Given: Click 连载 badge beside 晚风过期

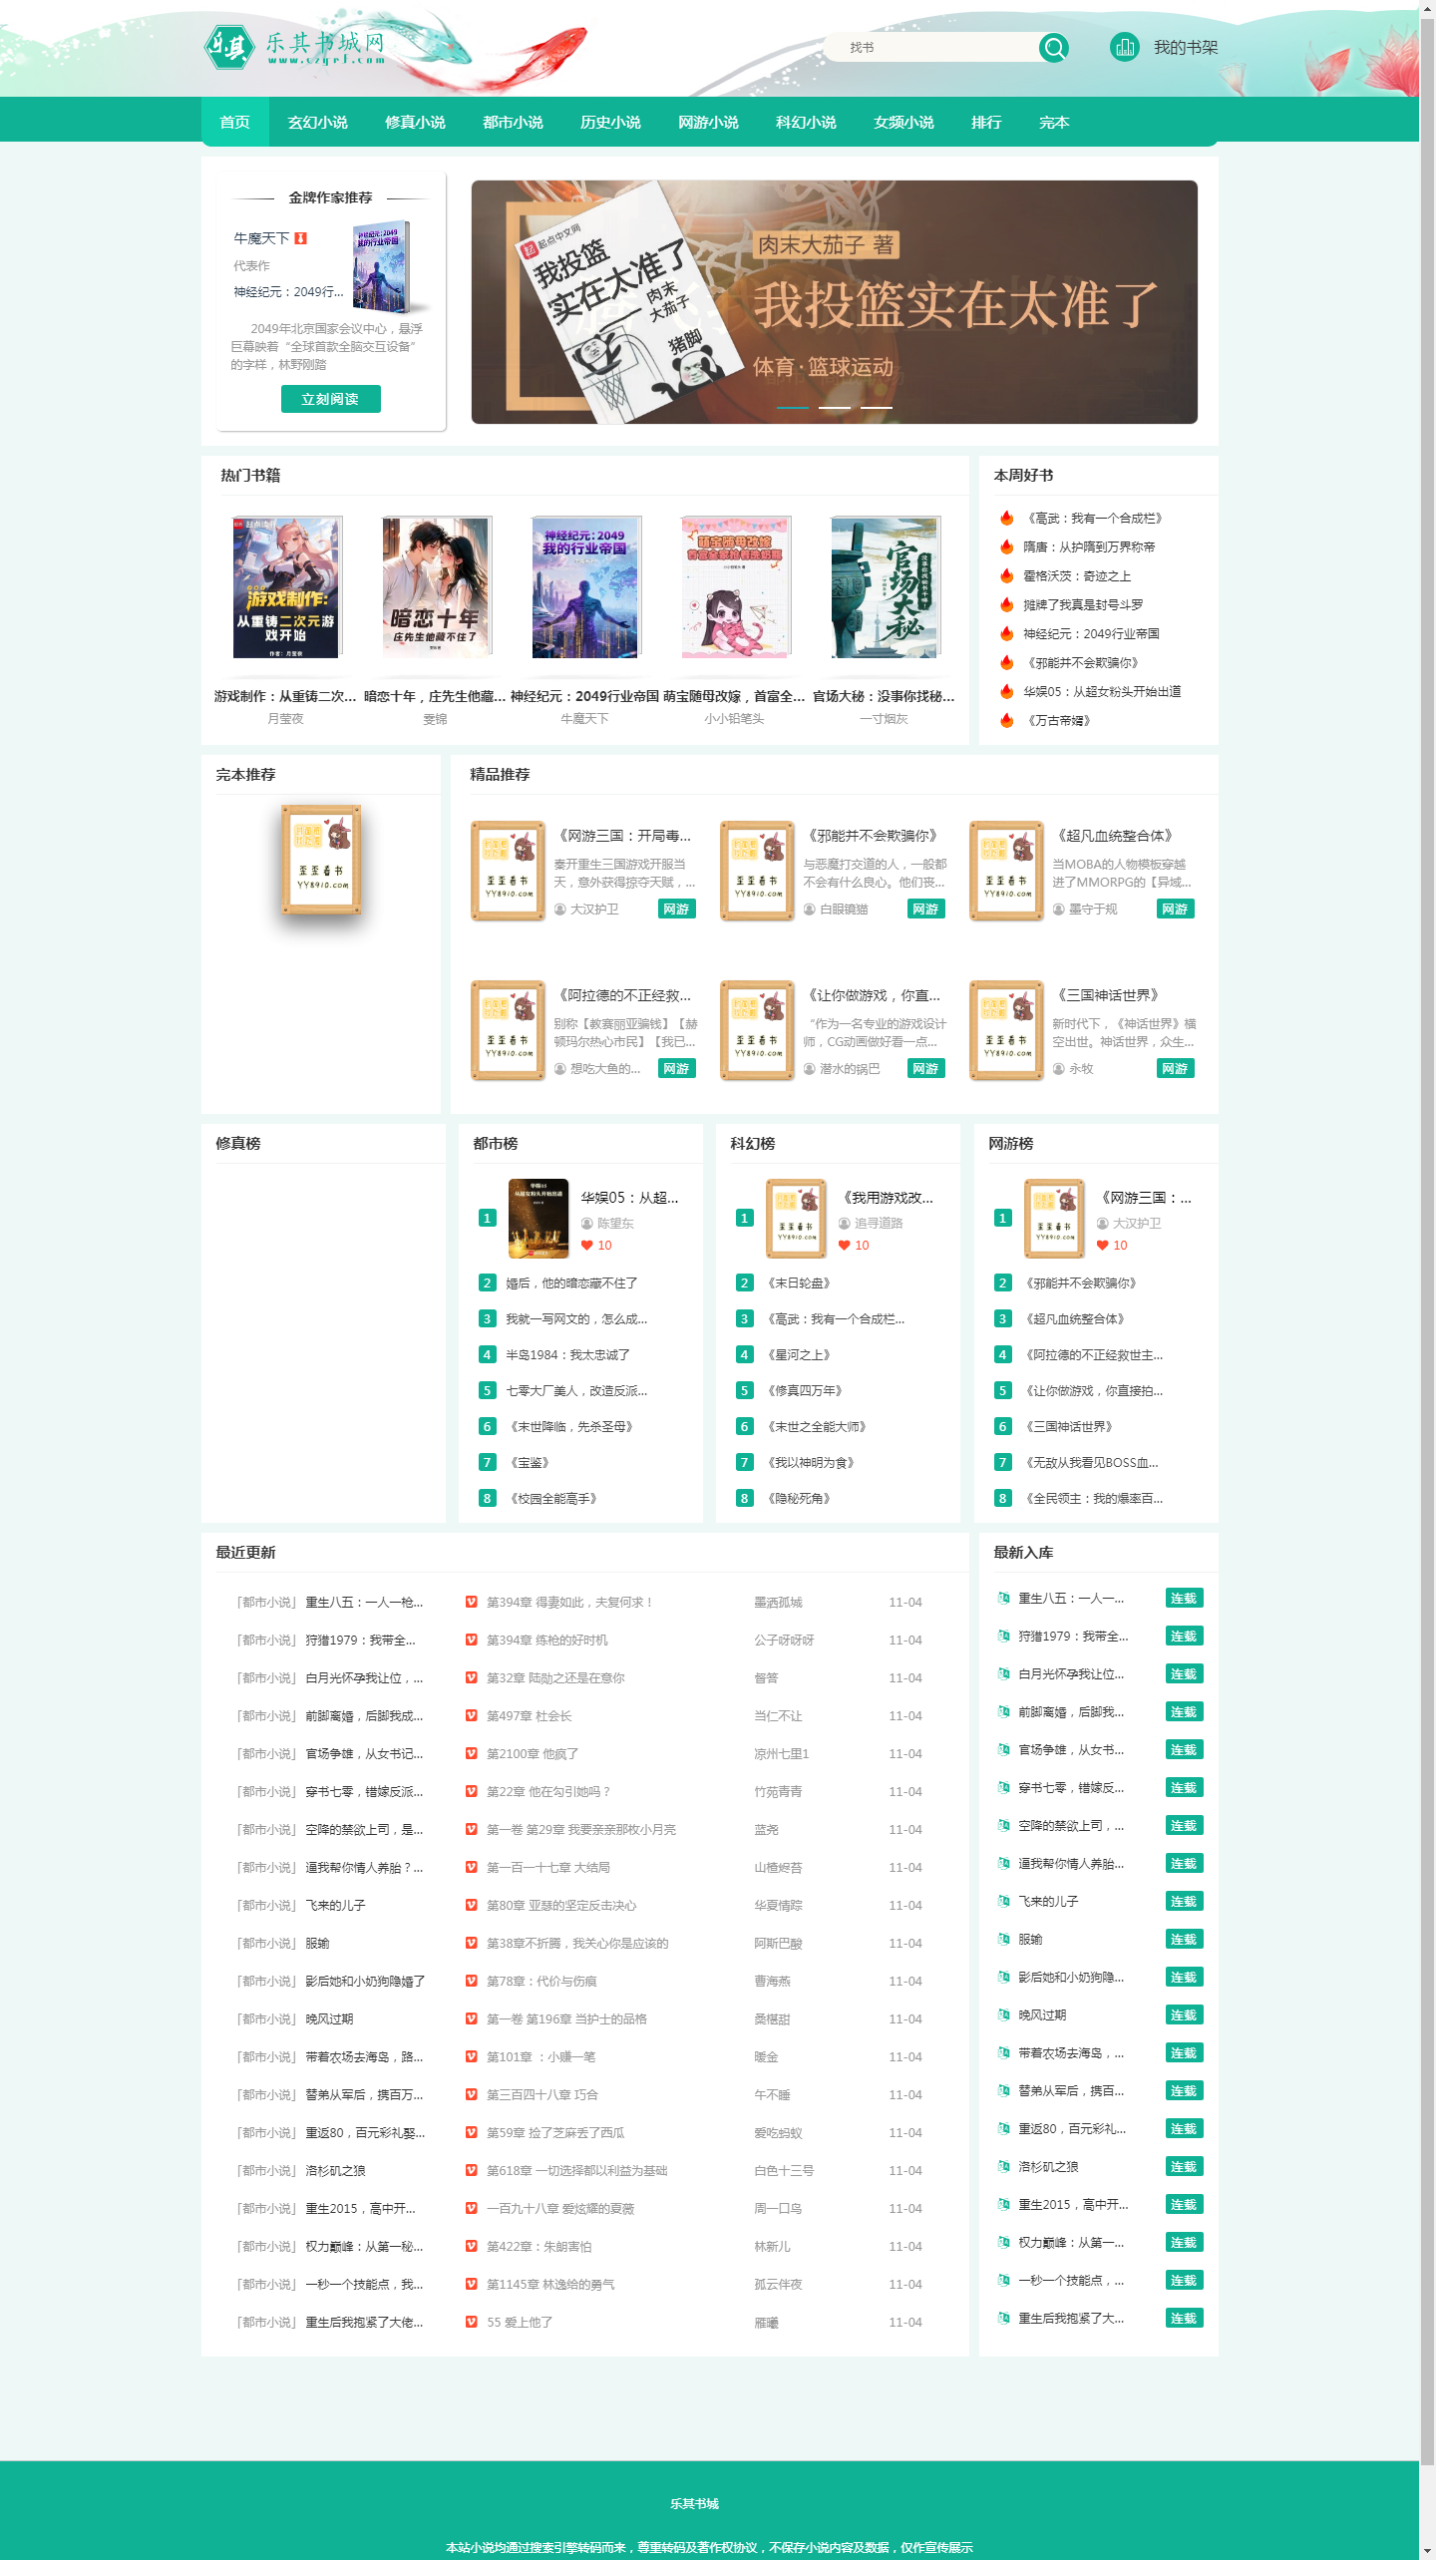Looking at the screenshot, I should (1183, 2015).
